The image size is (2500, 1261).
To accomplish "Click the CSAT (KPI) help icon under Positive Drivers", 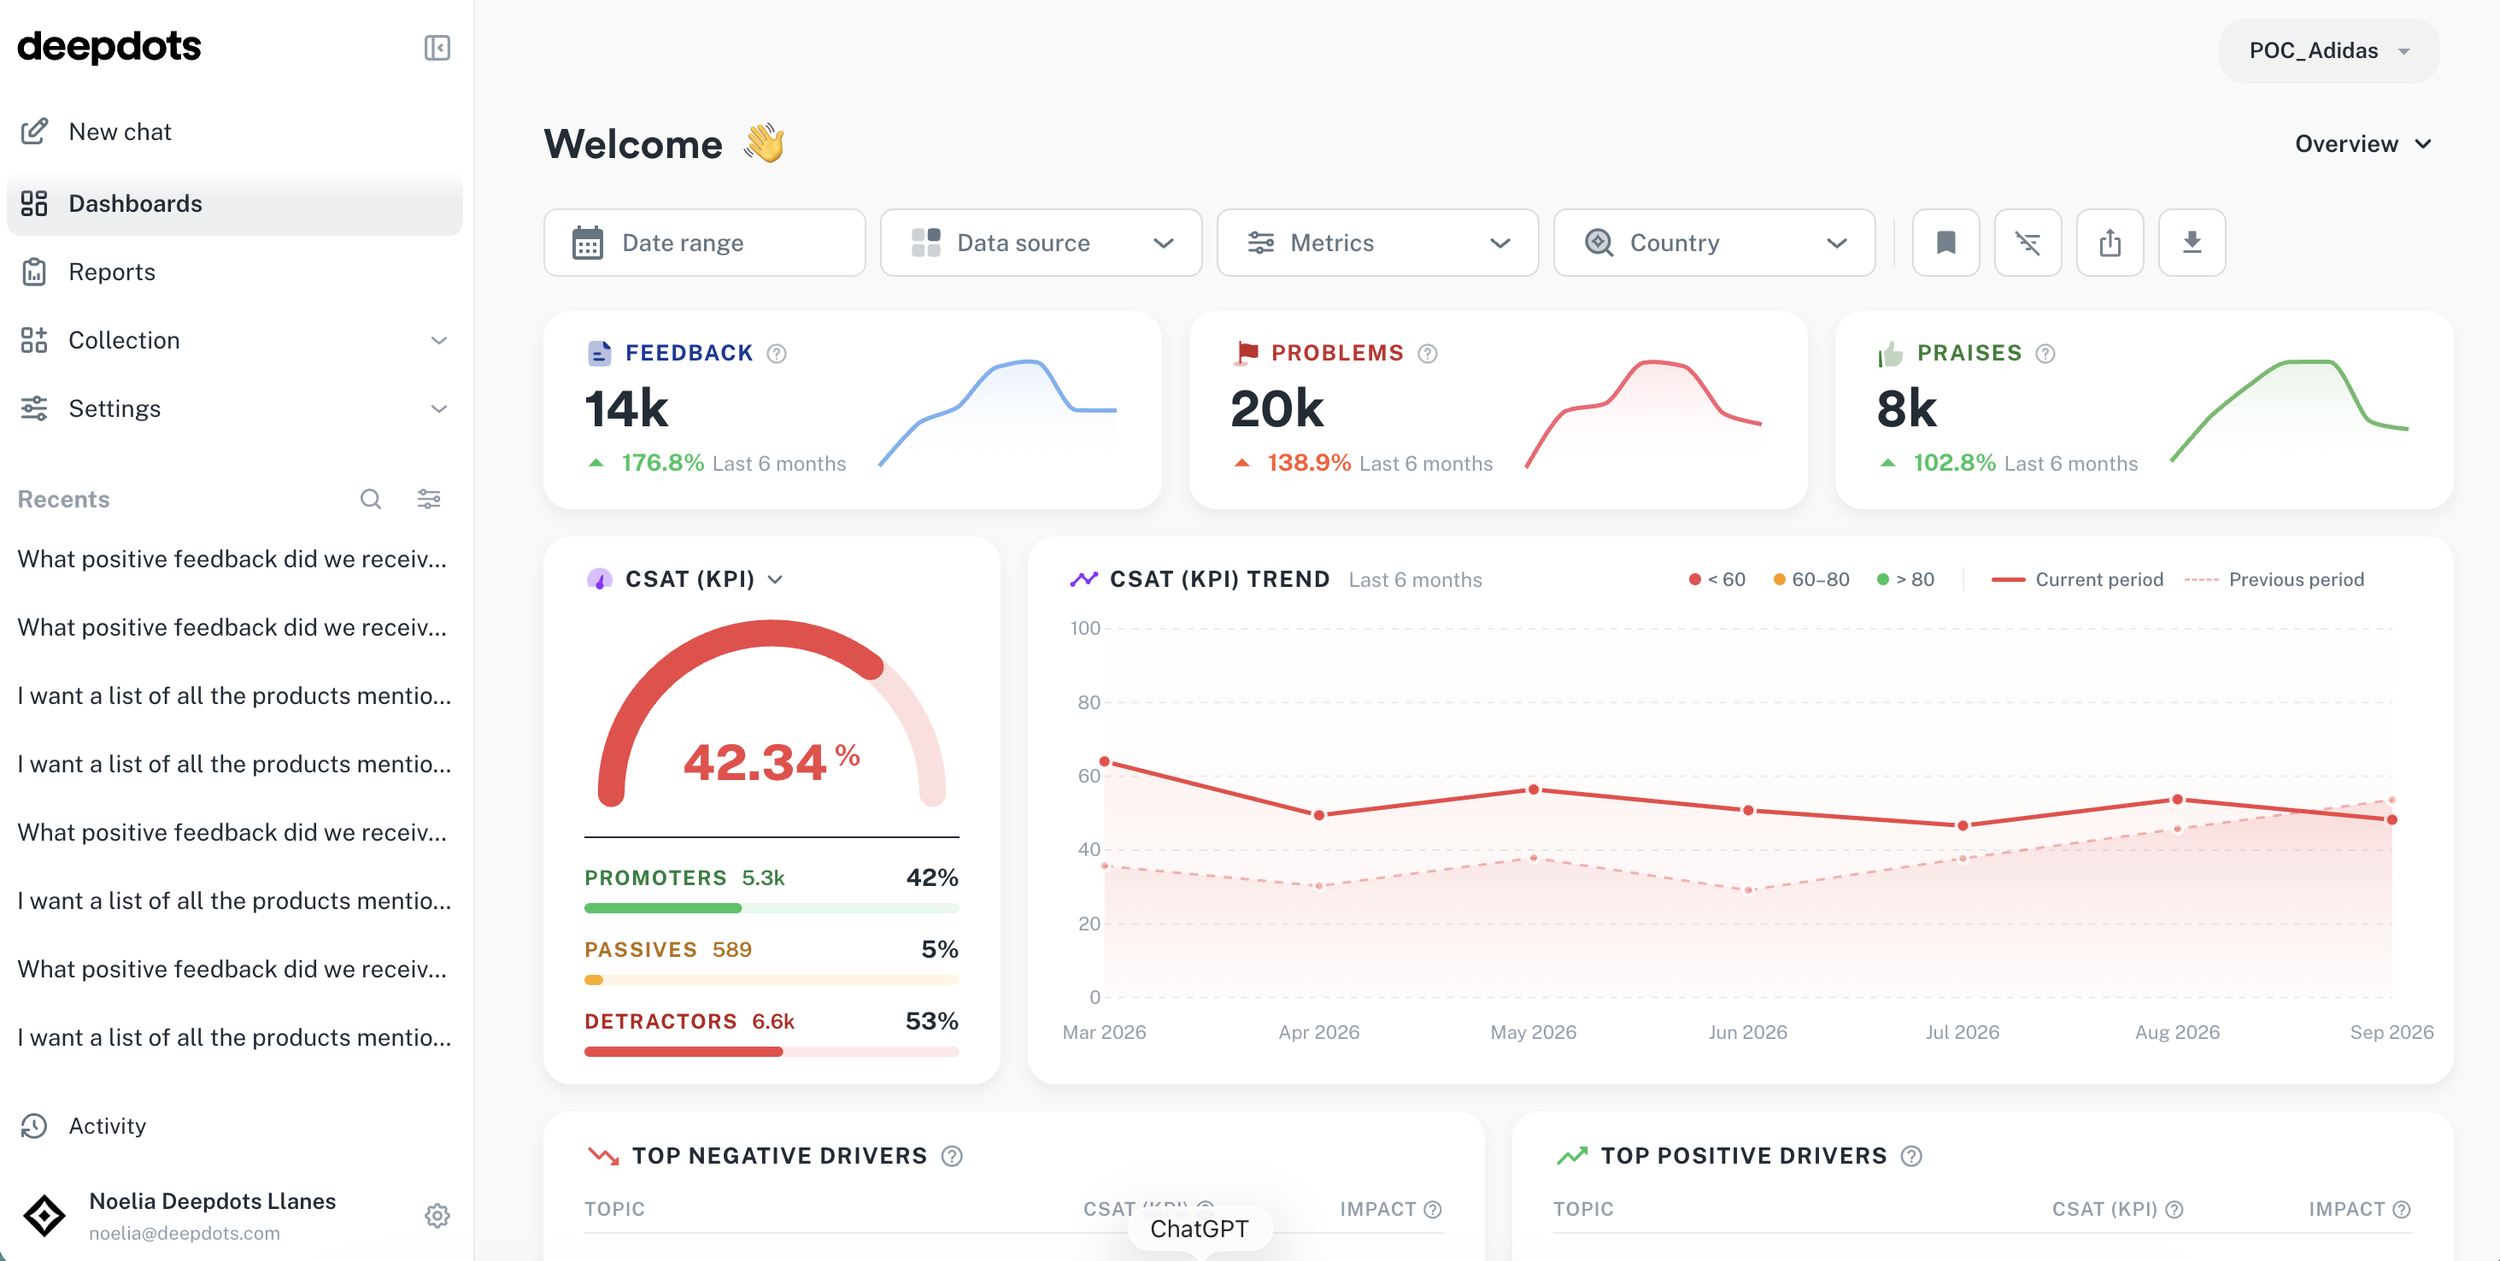I will [2173, 1210].
